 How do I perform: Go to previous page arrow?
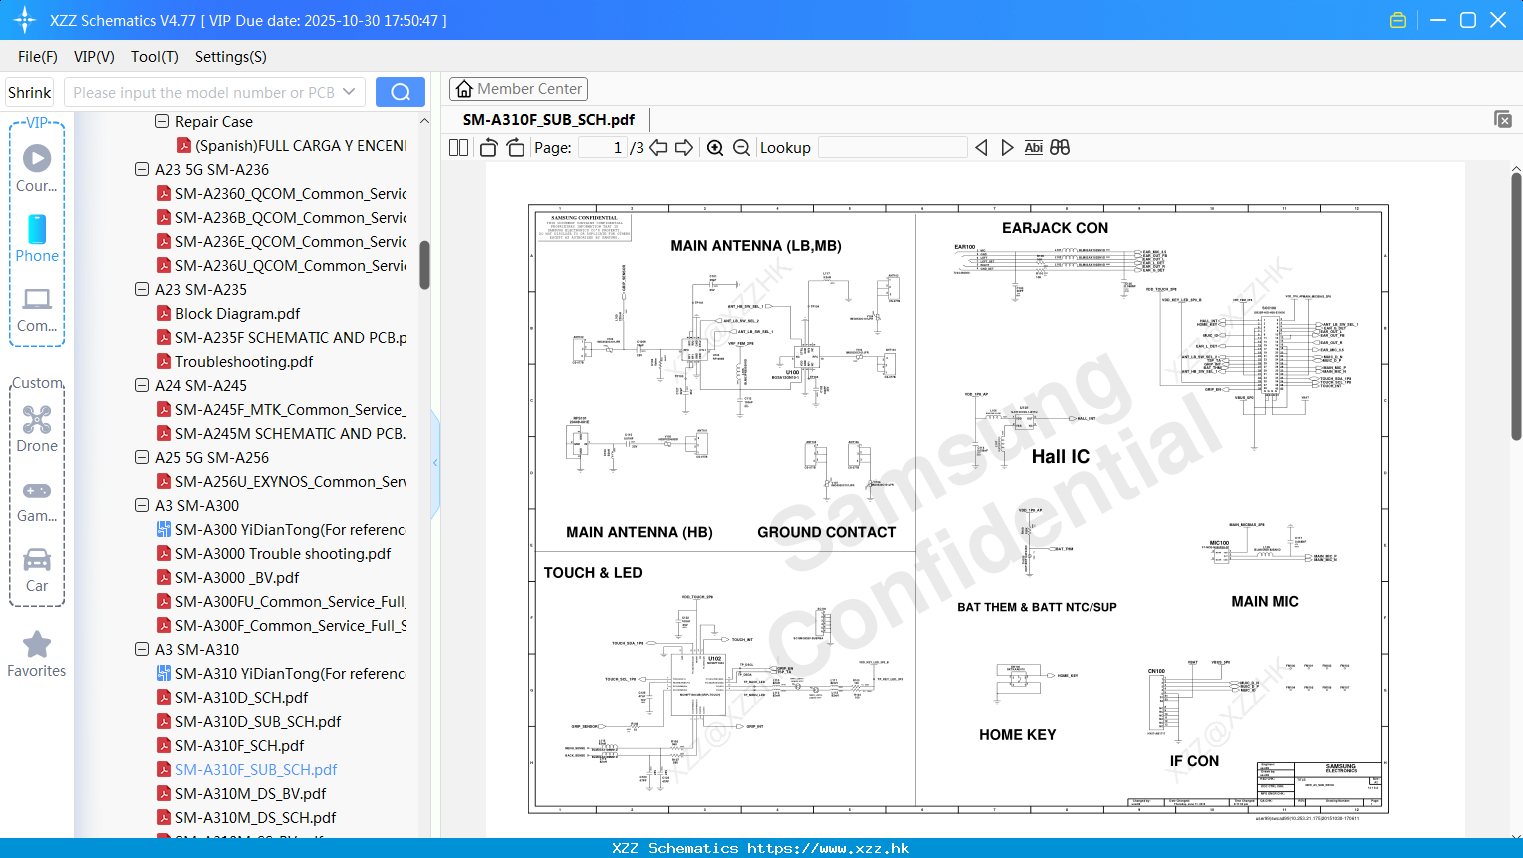[658, 147]
